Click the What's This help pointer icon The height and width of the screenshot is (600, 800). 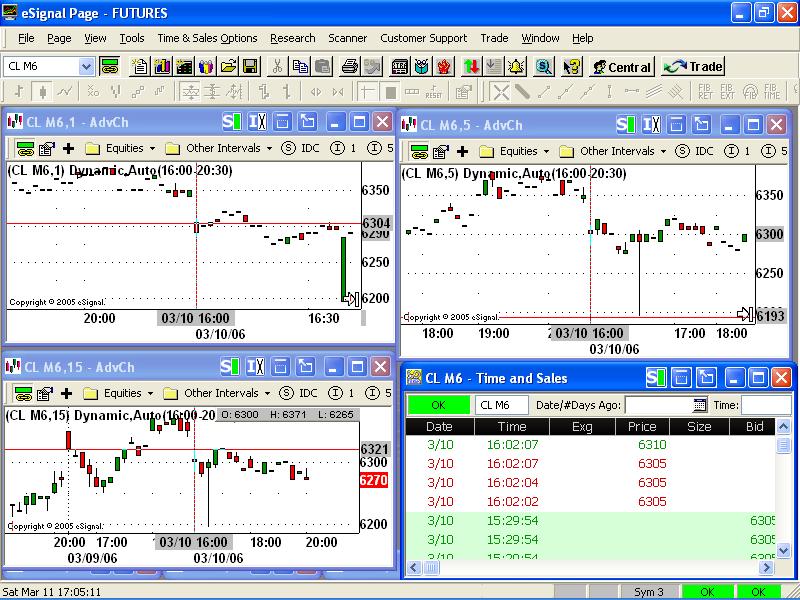[572, 66]
